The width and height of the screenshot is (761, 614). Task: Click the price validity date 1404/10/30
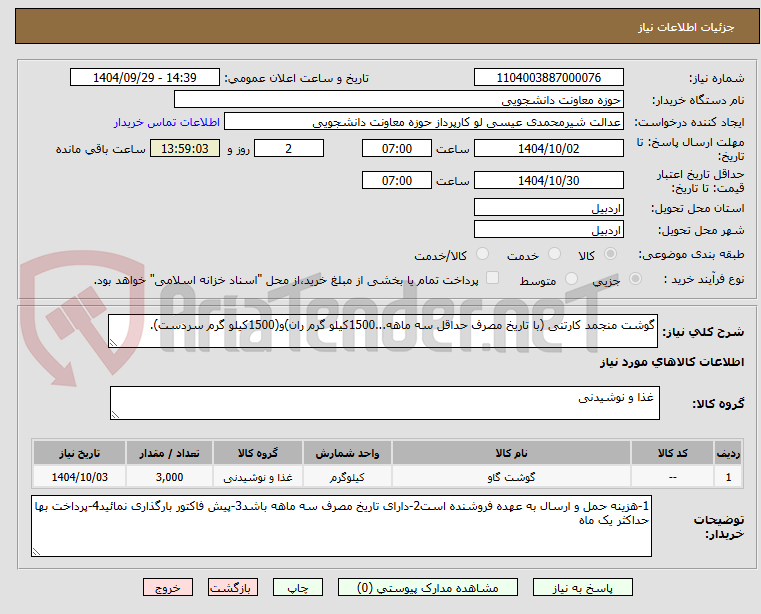pos(548,181)
